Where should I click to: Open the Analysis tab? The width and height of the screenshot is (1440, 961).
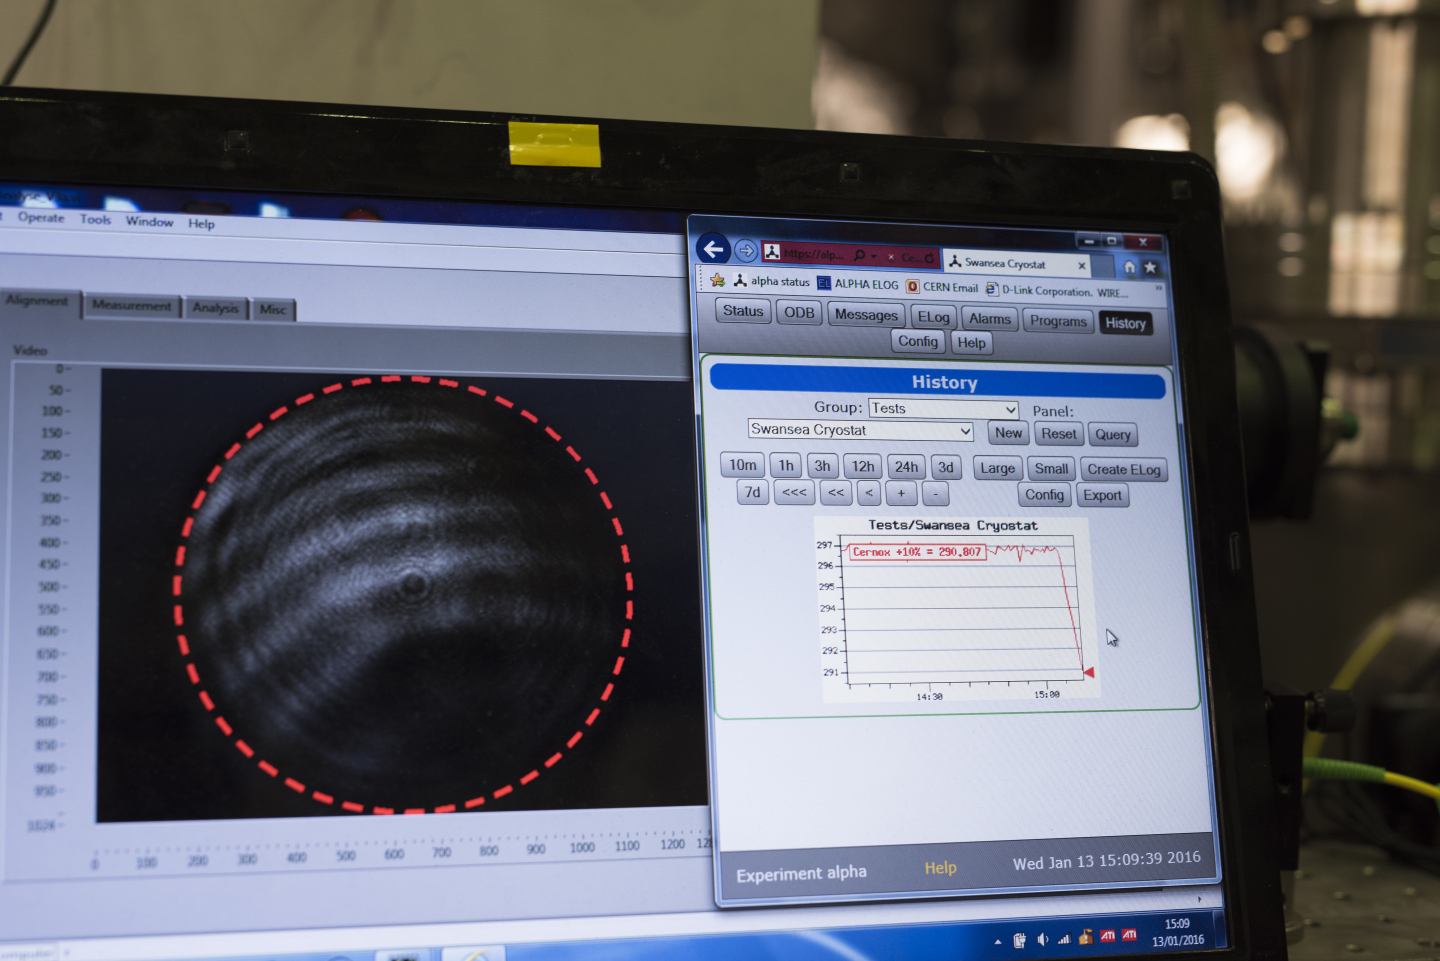(x=216, y=308)
